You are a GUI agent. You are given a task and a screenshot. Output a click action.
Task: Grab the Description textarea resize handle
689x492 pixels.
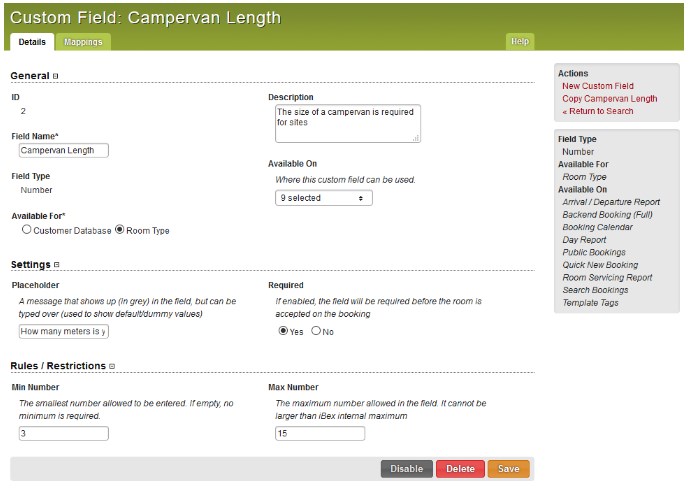tap(416, 138)
